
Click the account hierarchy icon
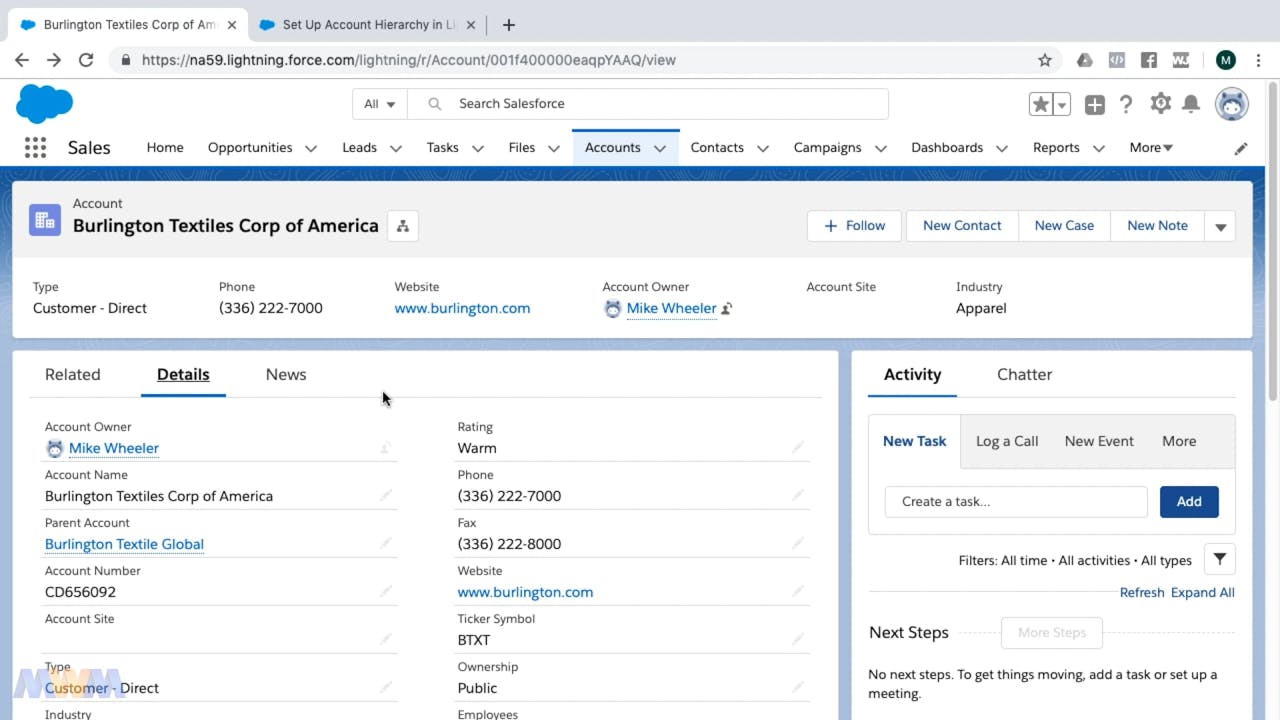click(x=403, y=226)
